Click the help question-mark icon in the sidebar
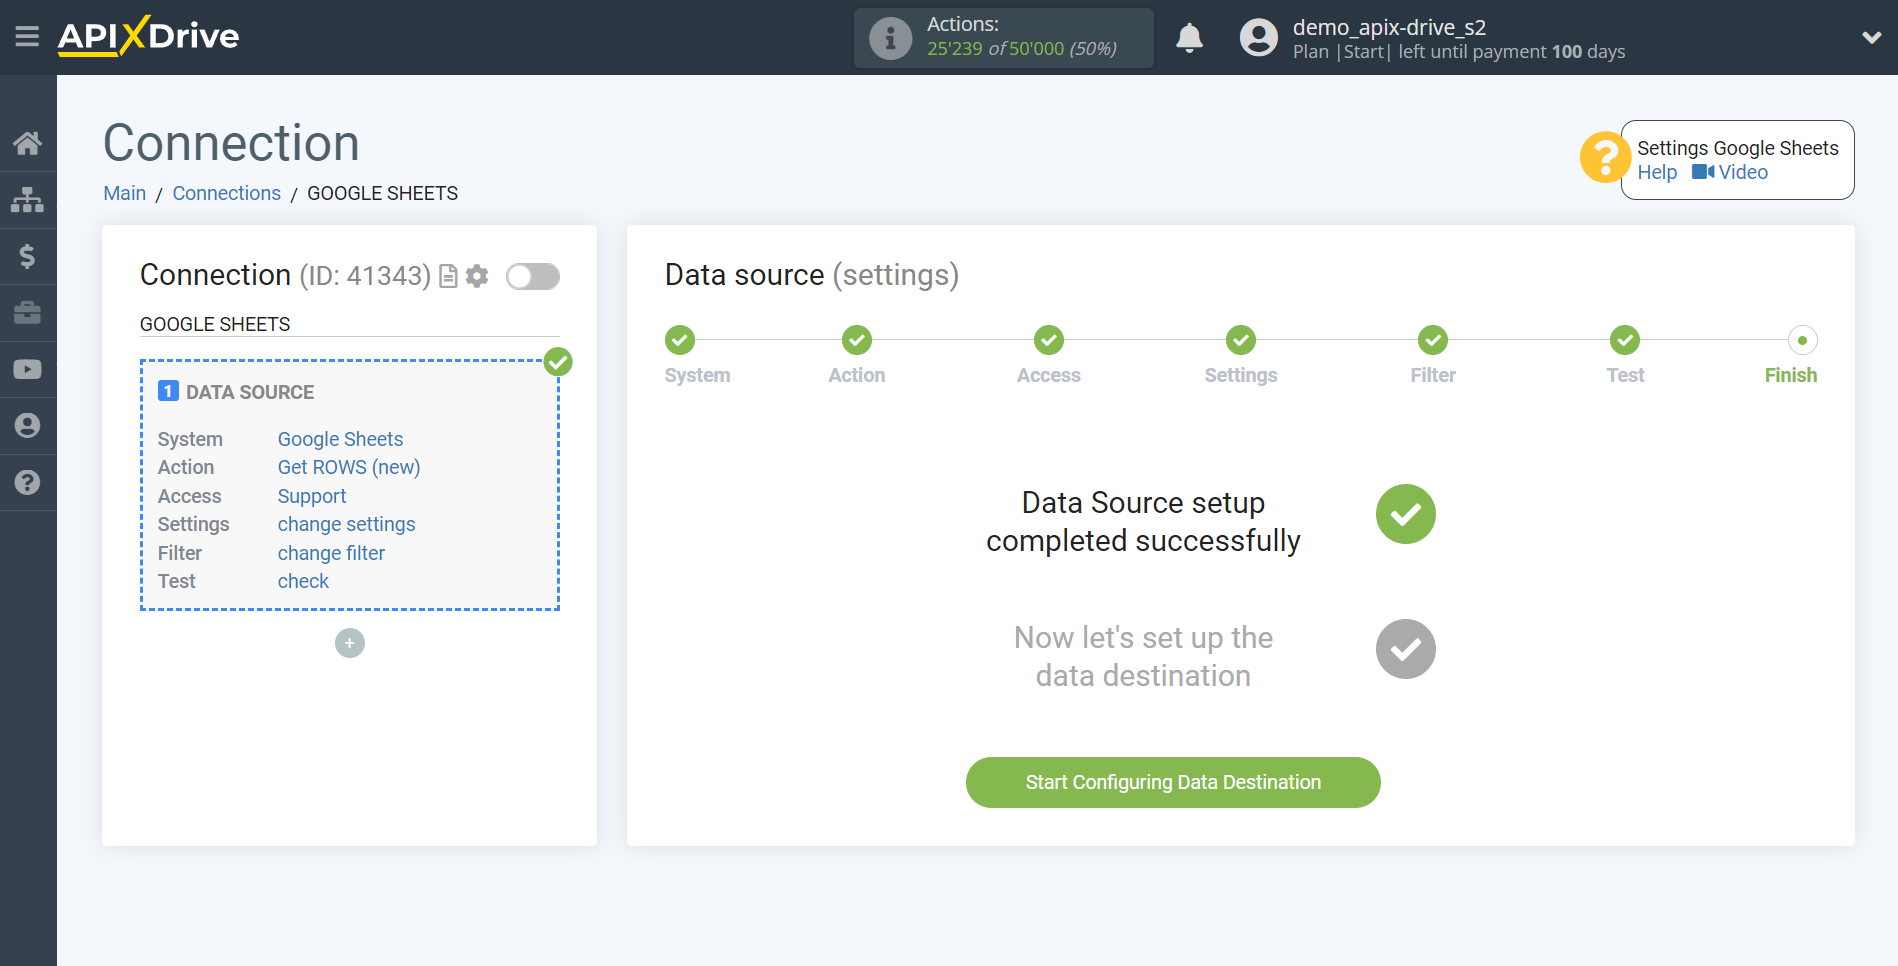Screen dimensions: 1898x966 28,483
